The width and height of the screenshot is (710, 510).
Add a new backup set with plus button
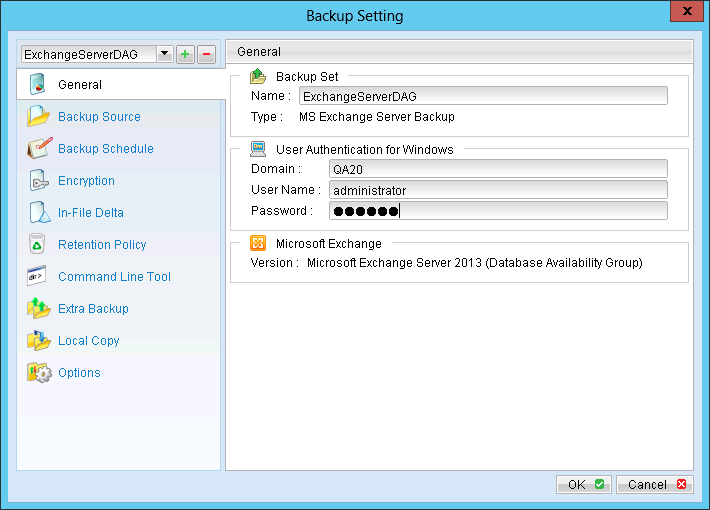185,54
